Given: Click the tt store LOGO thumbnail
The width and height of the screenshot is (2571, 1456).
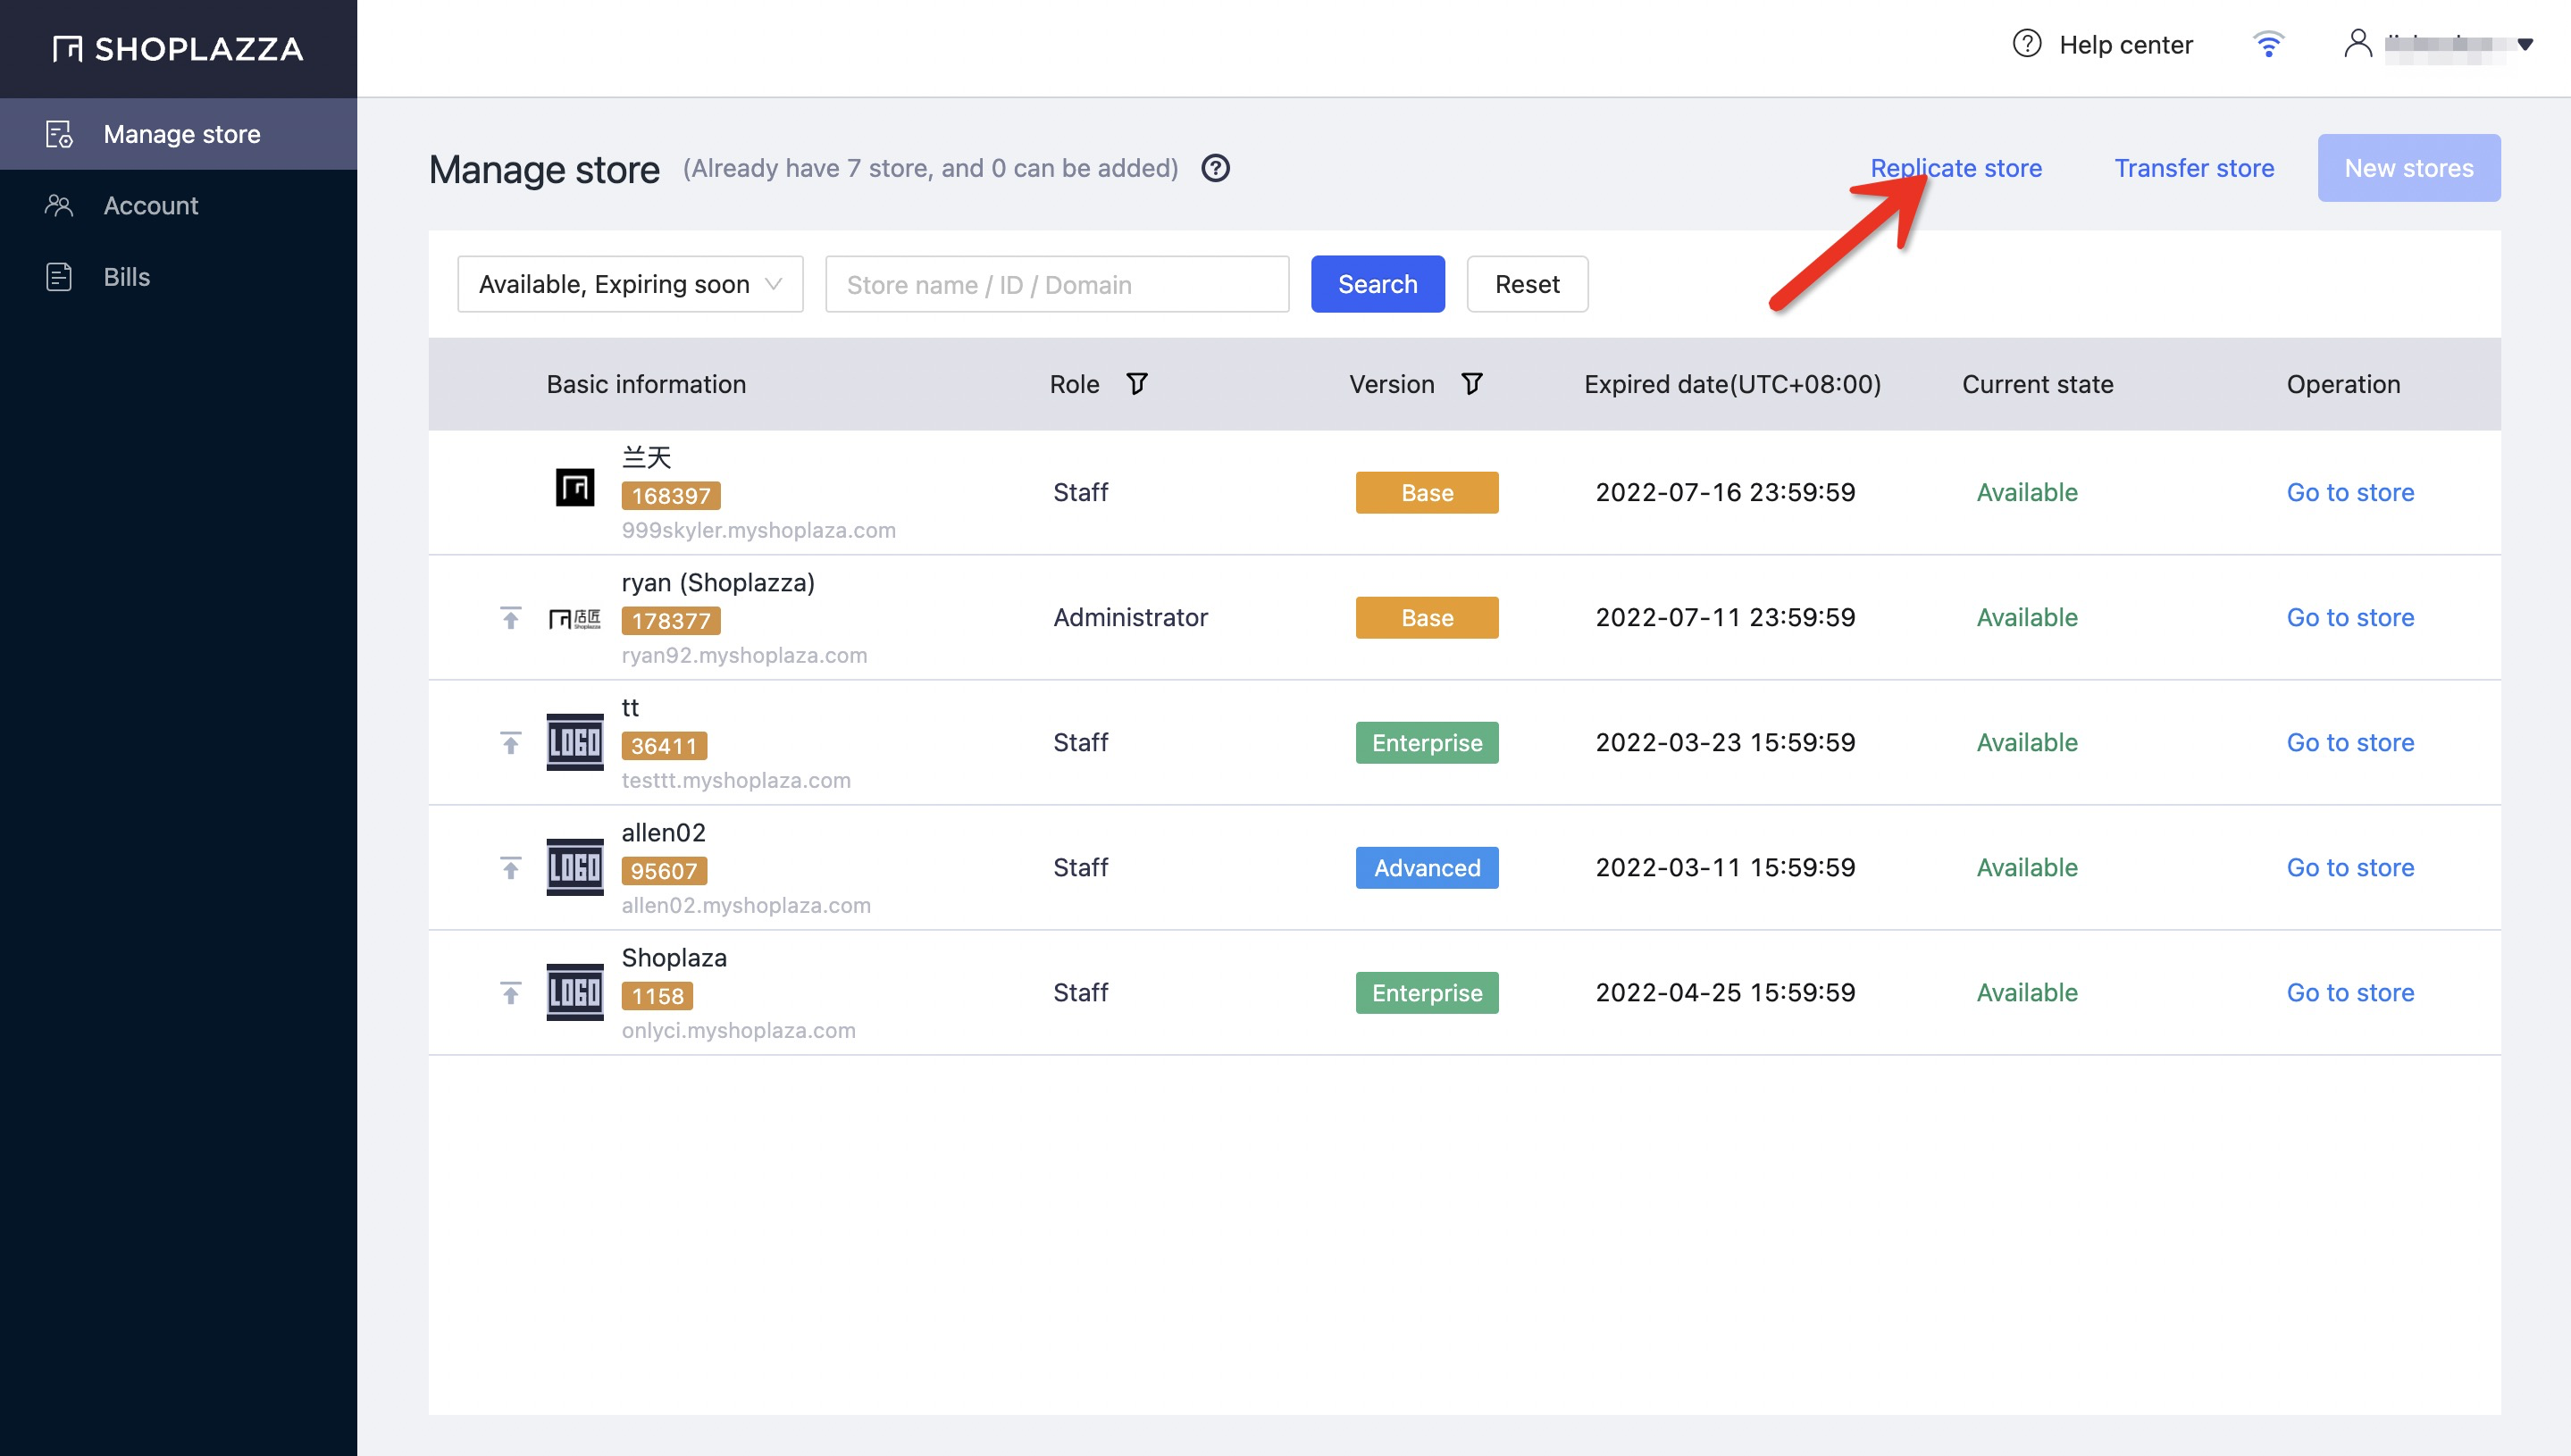Looking at the screenshot, I should [x=575, y=743].
